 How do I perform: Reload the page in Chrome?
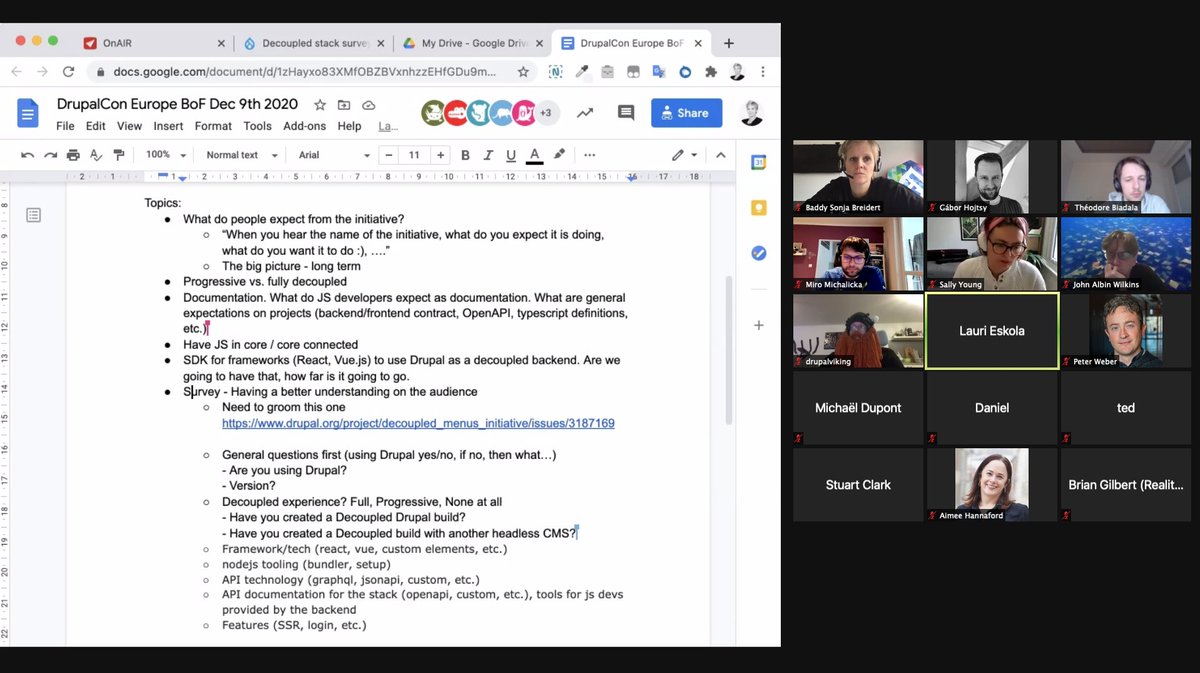coord(69,72)
